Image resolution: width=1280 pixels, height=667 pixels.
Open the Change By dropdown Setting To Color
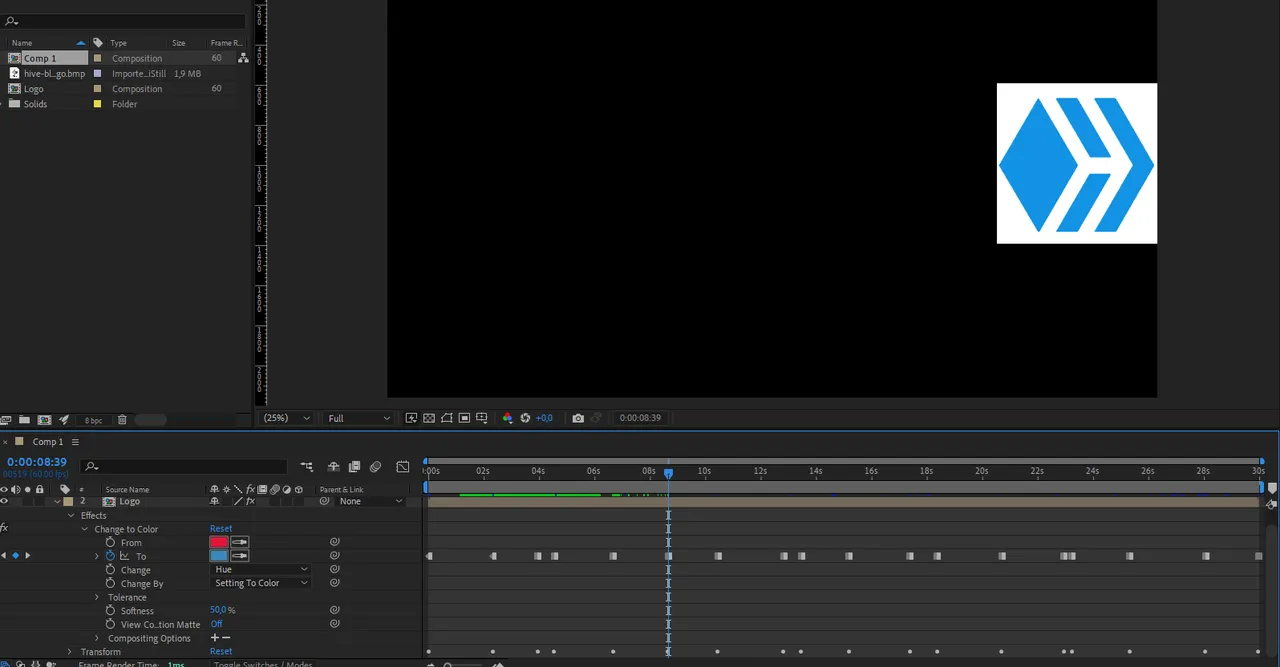tap(260, 583)
